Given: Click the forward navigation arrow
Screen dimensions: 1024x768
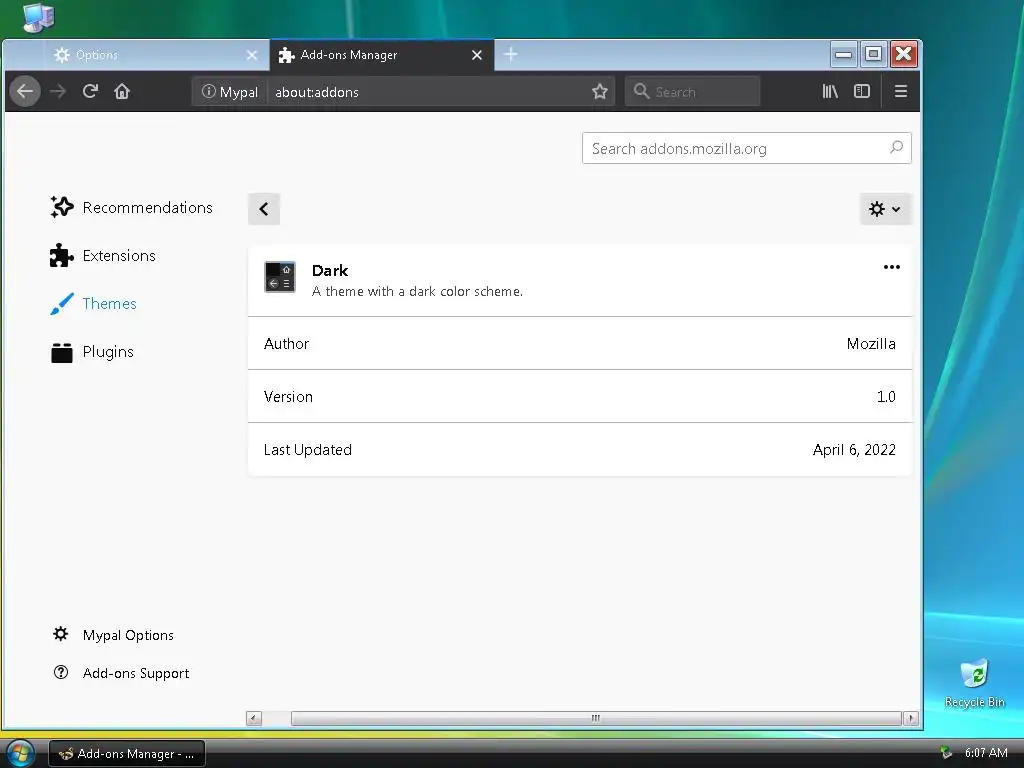Looking at the screenshot, I should click(x=58, y=91).
